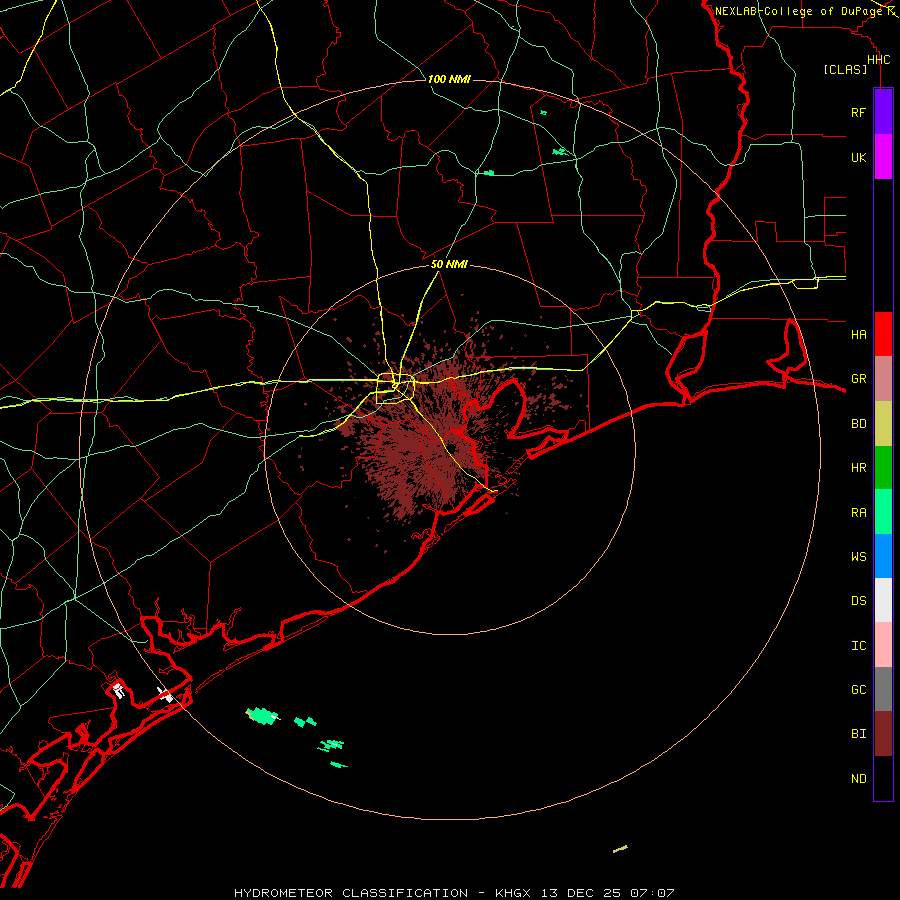Image resolution: width=900 pixels, height=900 pixels.
Task: Click the 'HHC' product code text
Action: click(x=878, y=60)
